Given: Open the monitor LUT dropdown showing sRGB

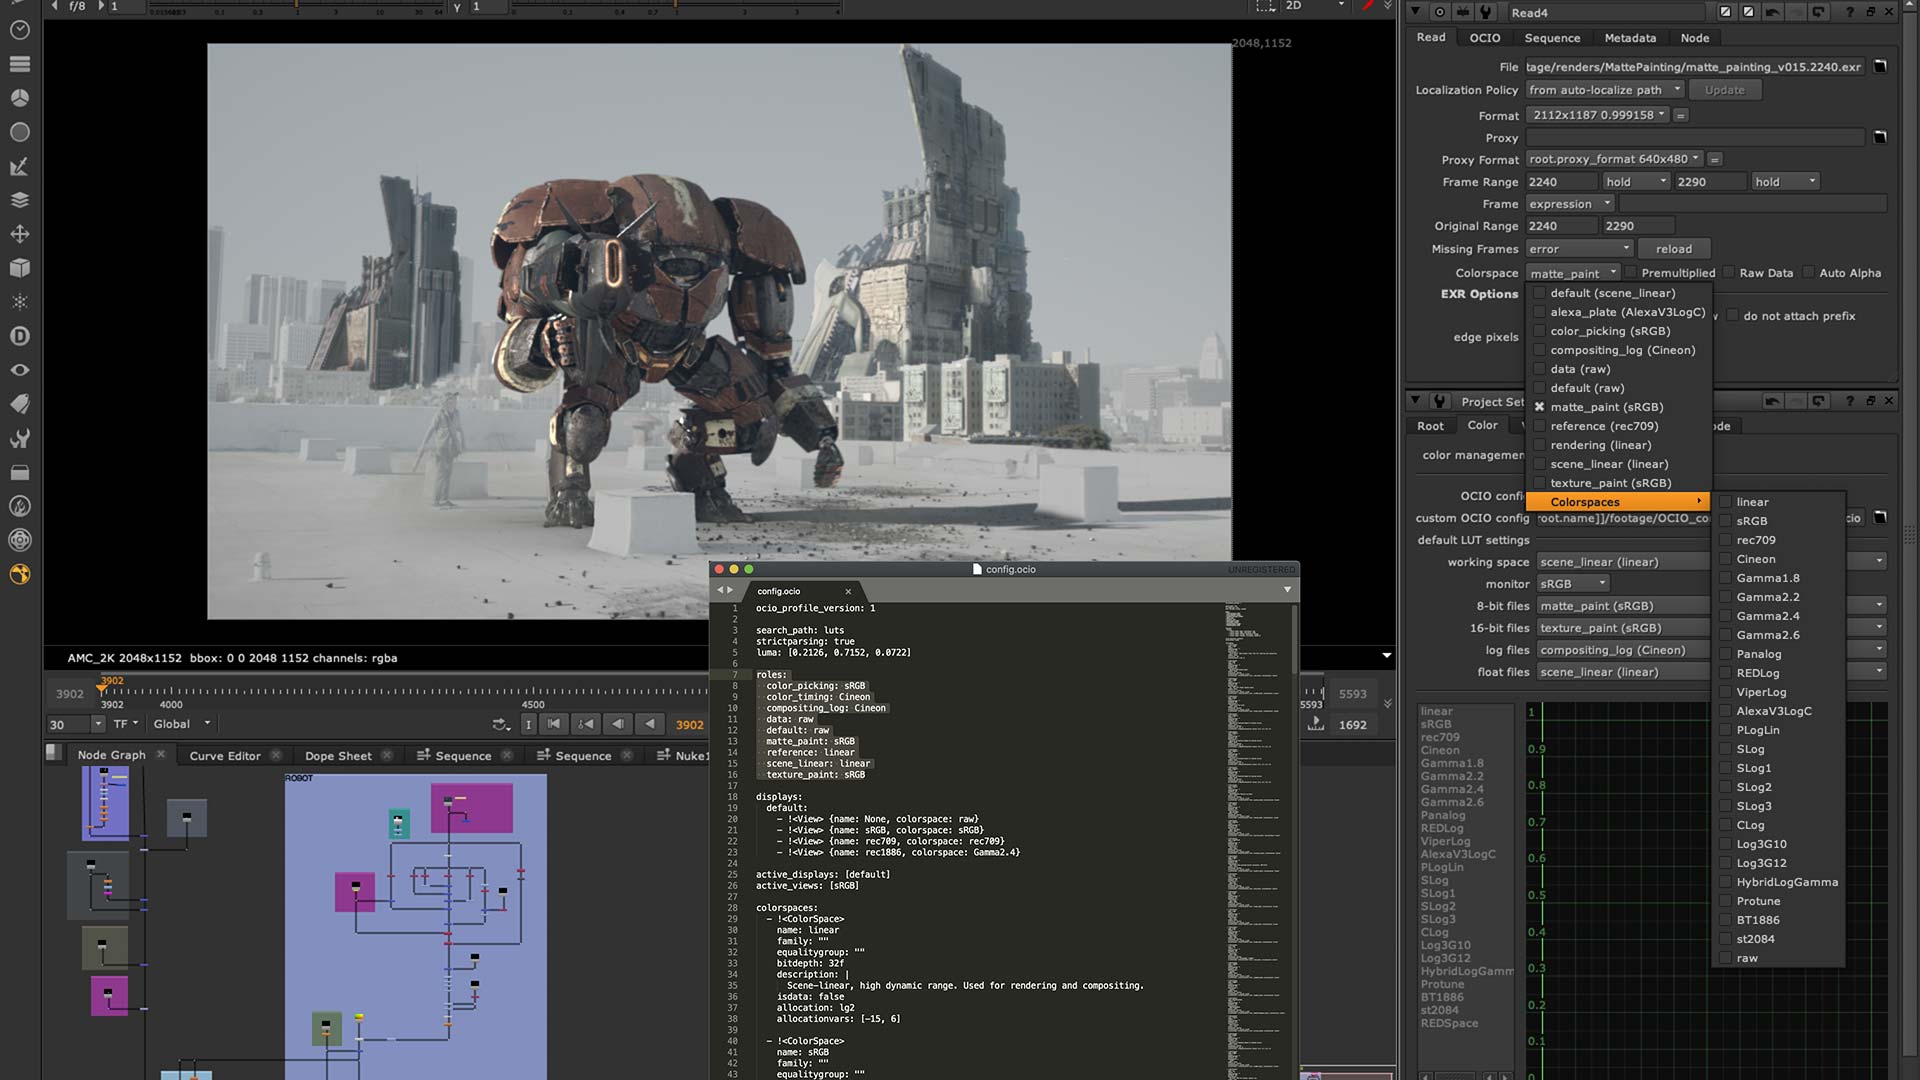Looking at the screenshot, I should point(1571,583).
